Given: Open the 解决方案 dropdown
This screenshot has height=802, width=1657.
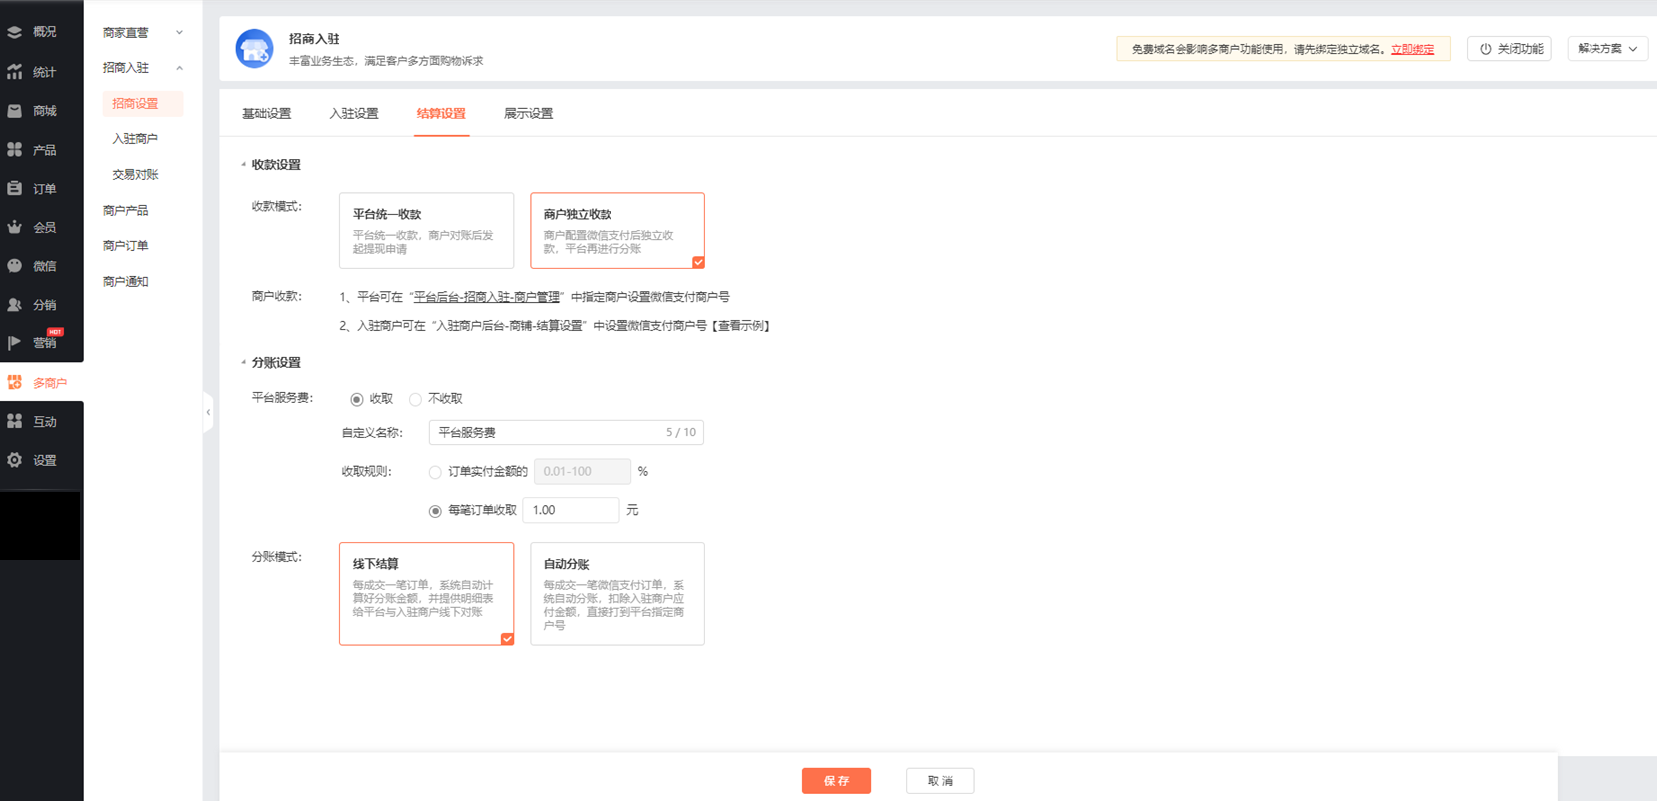Looking at the screenshot, I should pos(1607,49).
